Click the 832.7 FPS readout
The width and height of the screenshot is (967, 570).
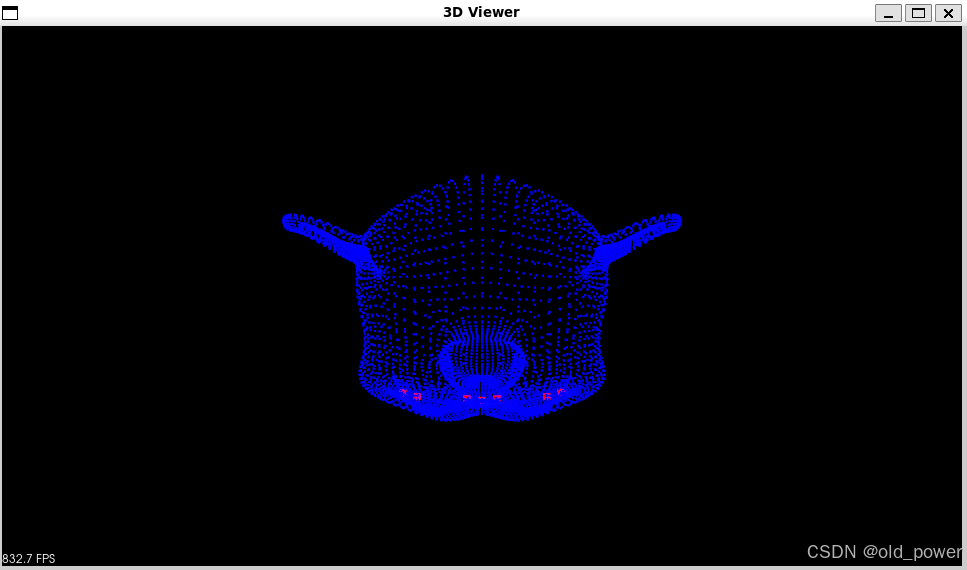coord(29,558)
